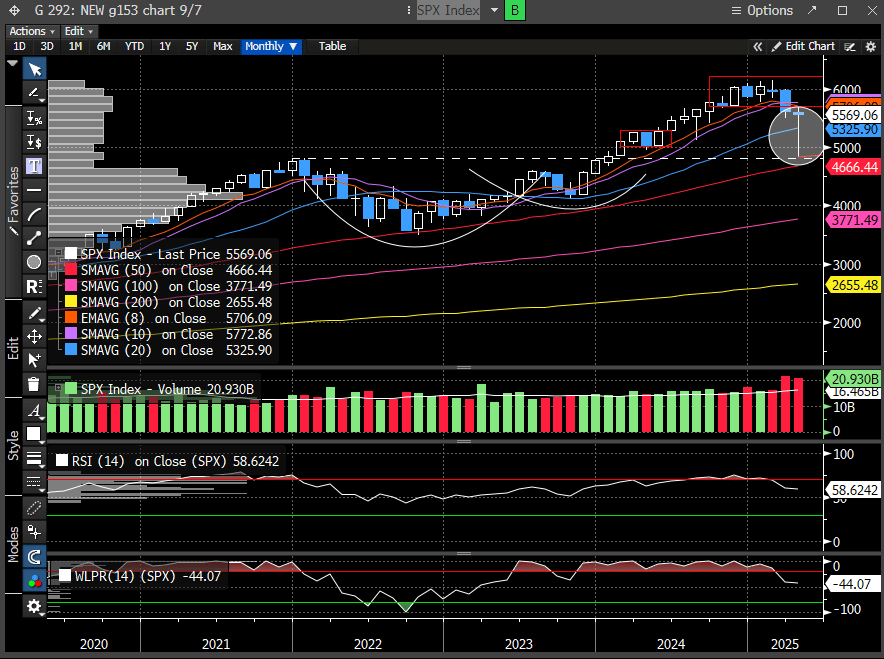Select the 1Y range tab

tap(165, 46)
